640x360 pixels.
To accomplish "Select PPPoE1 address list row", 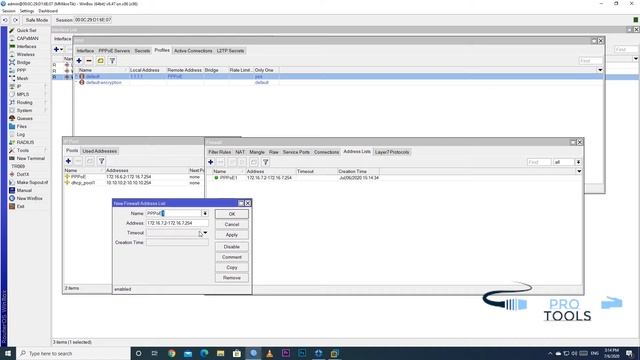I will [394, 178].
